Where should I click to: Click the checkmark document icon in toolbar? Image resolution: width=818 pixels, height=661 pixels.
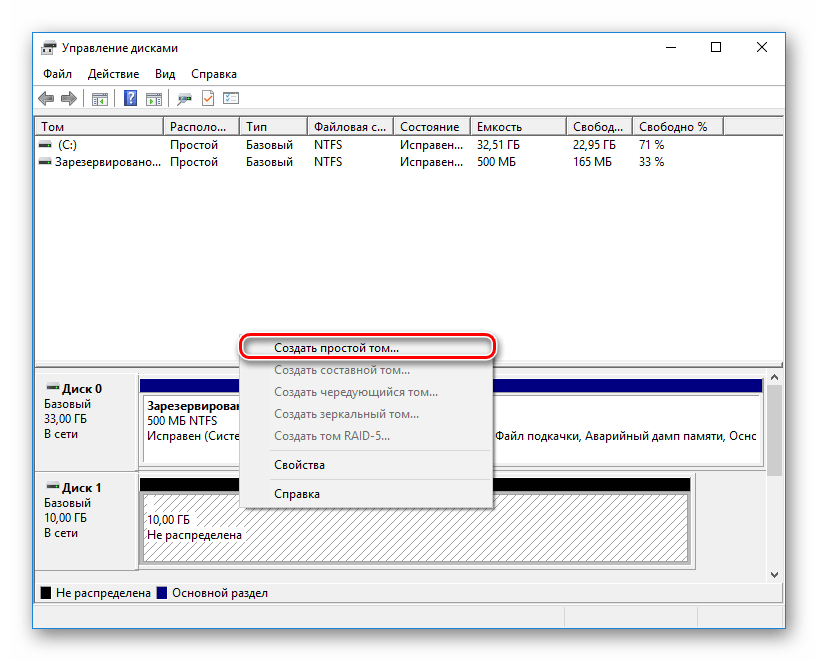tap(209, 98)
